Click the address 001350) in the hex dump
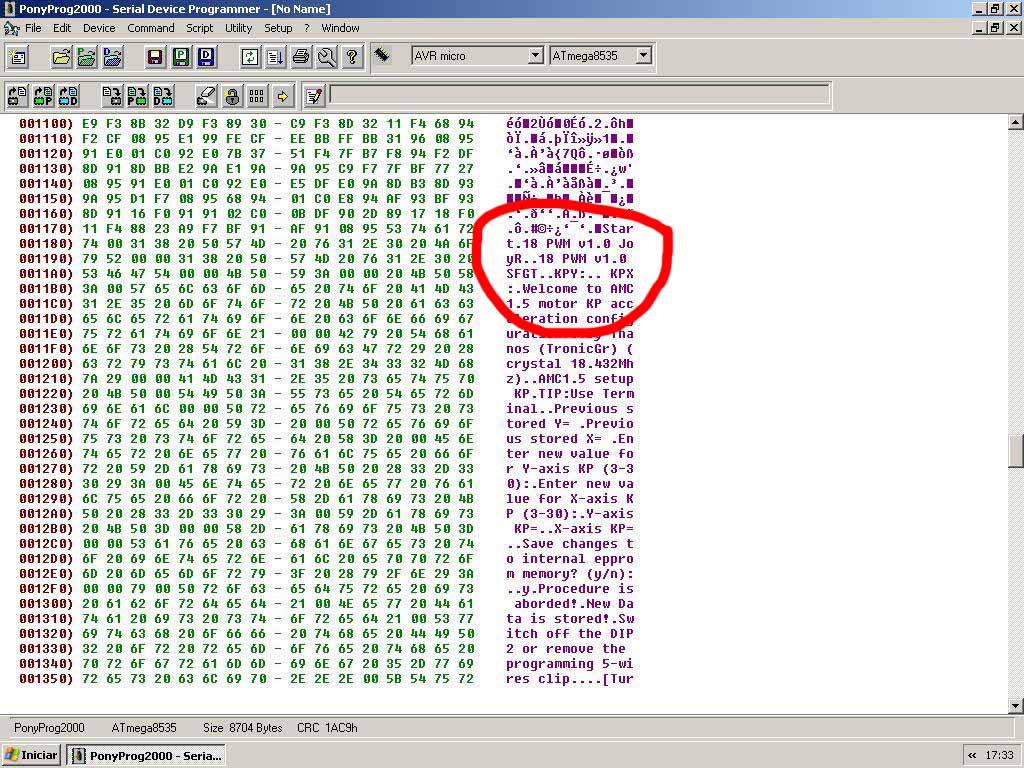 click(46, 679)
